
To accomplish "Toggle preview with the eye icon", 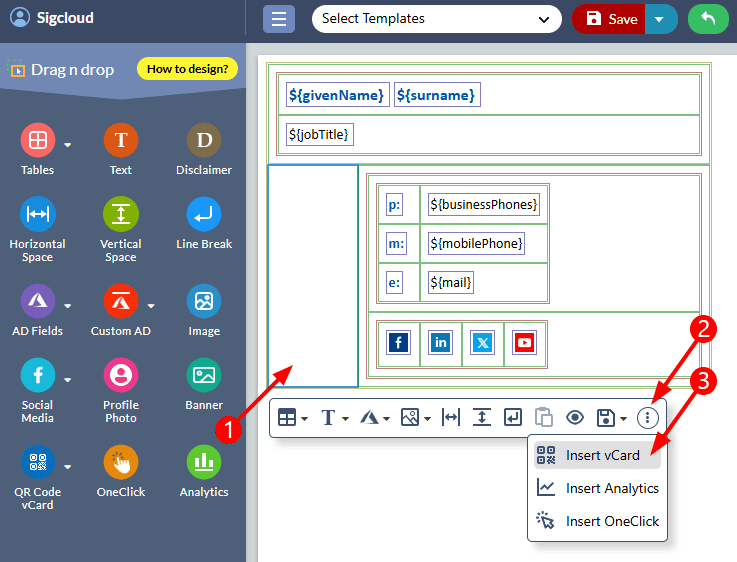I will point(575,418).
